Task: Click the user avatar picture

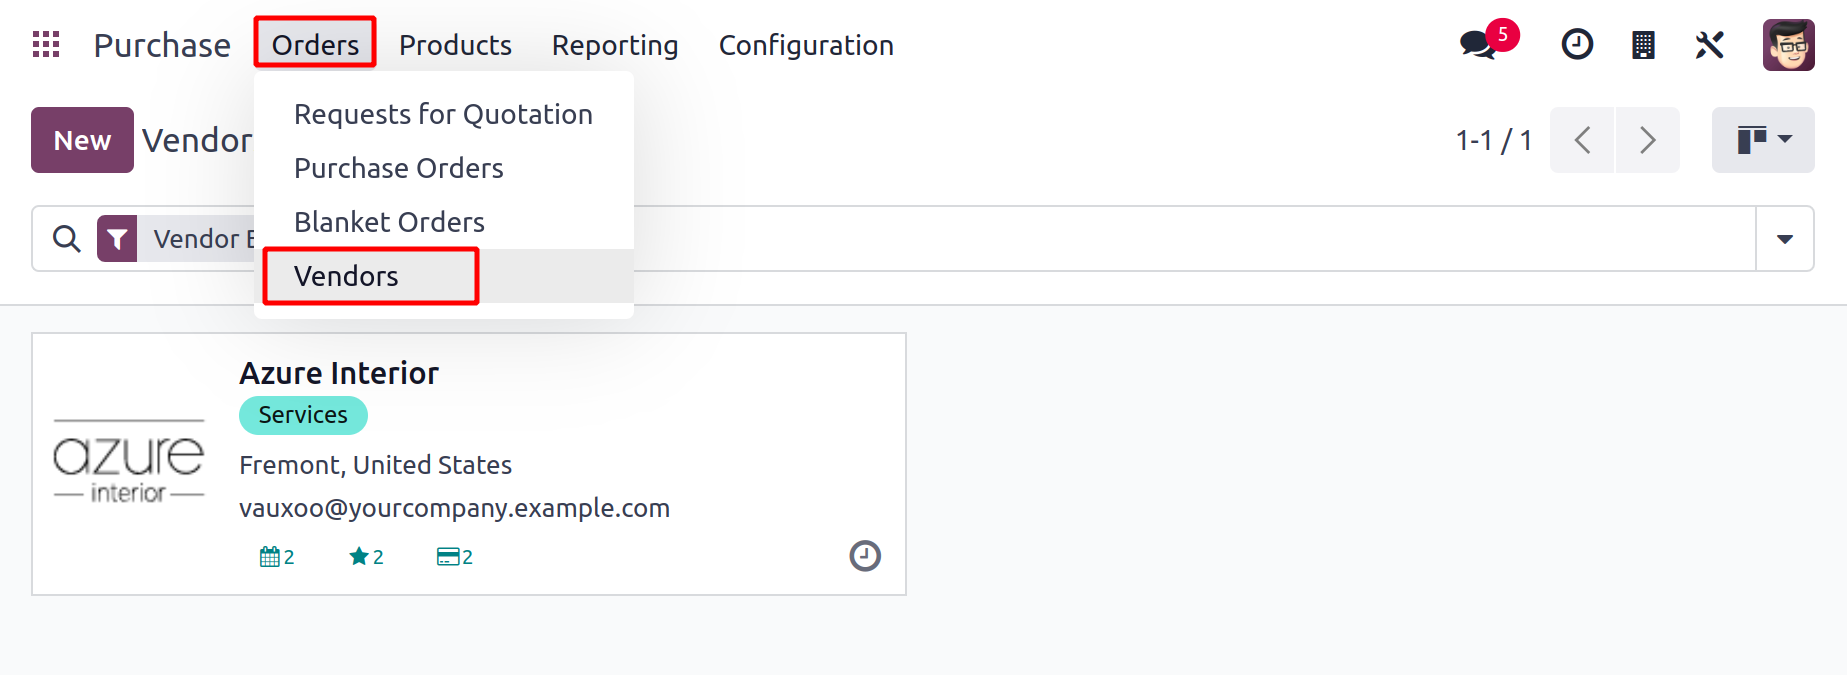Action: coord(1788,45)
